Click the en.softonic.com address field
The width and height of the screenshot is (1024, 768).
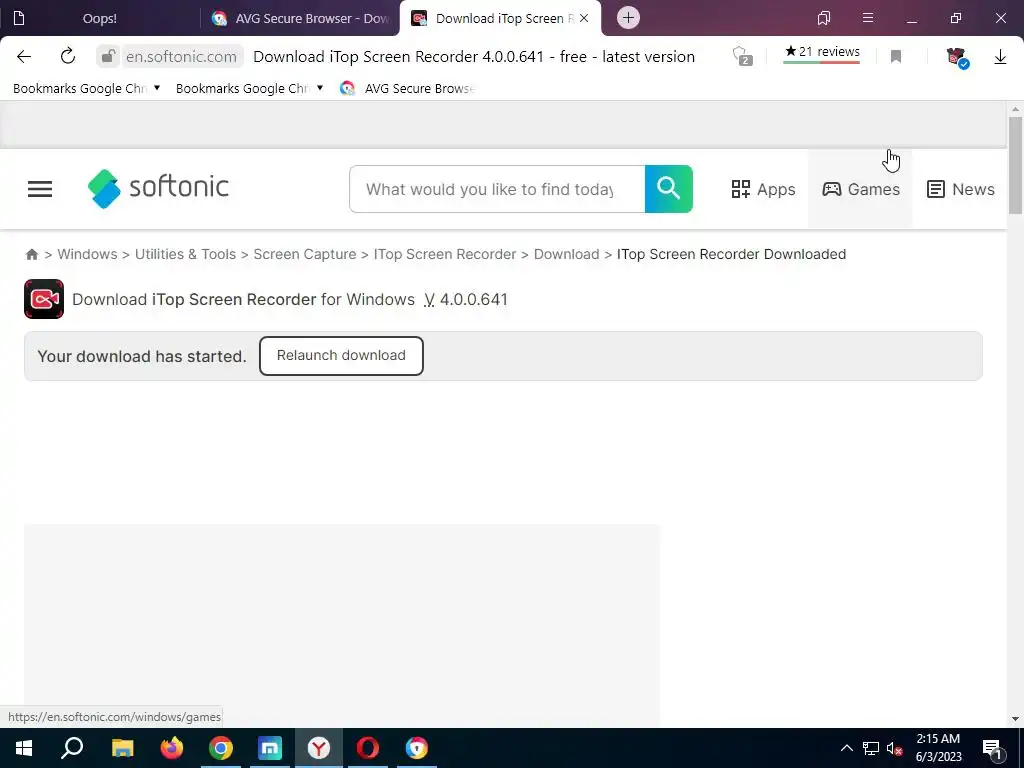tap(181, 57)
